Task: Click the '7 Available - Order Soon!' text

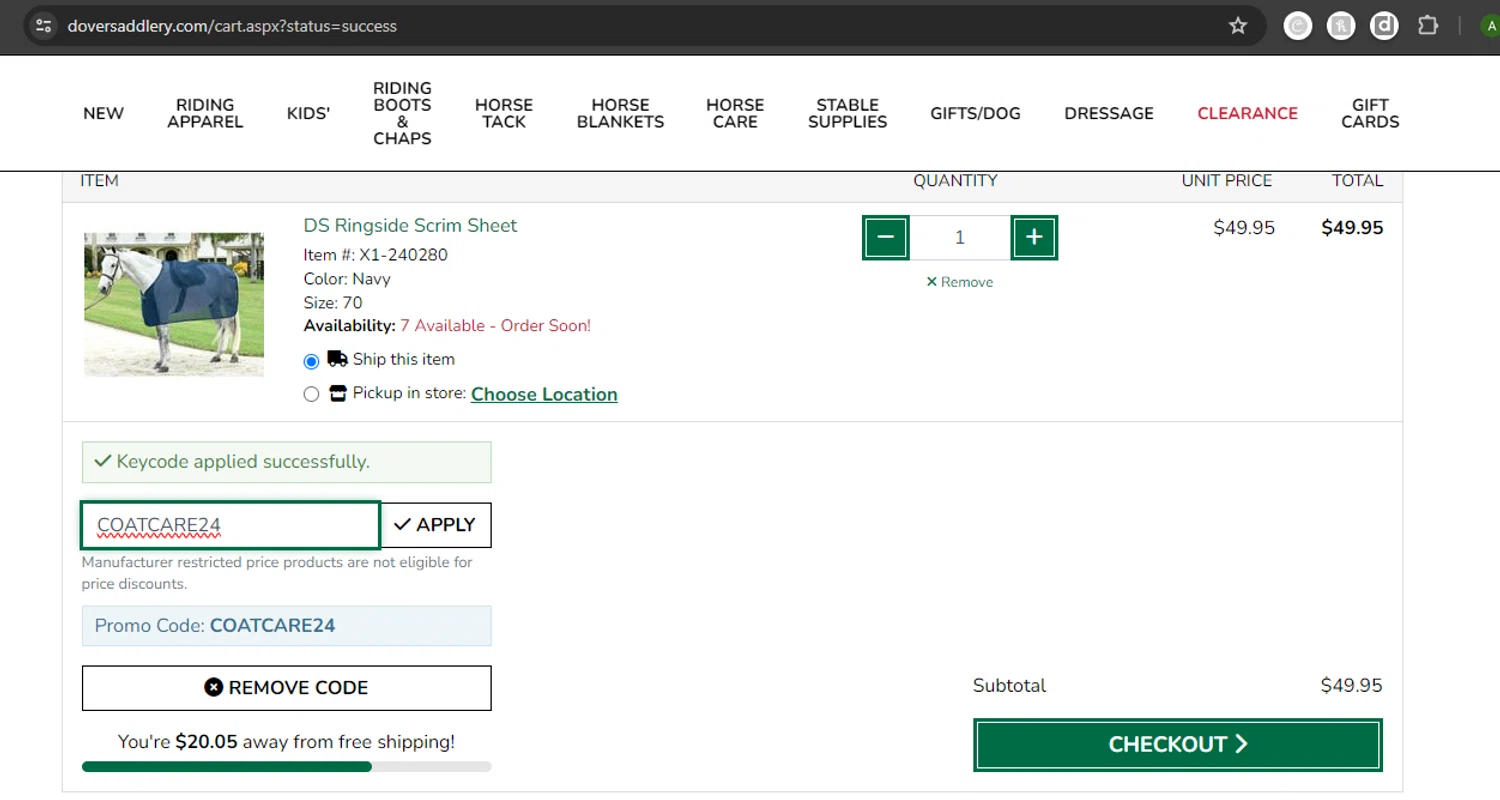Action: [495, 326]
